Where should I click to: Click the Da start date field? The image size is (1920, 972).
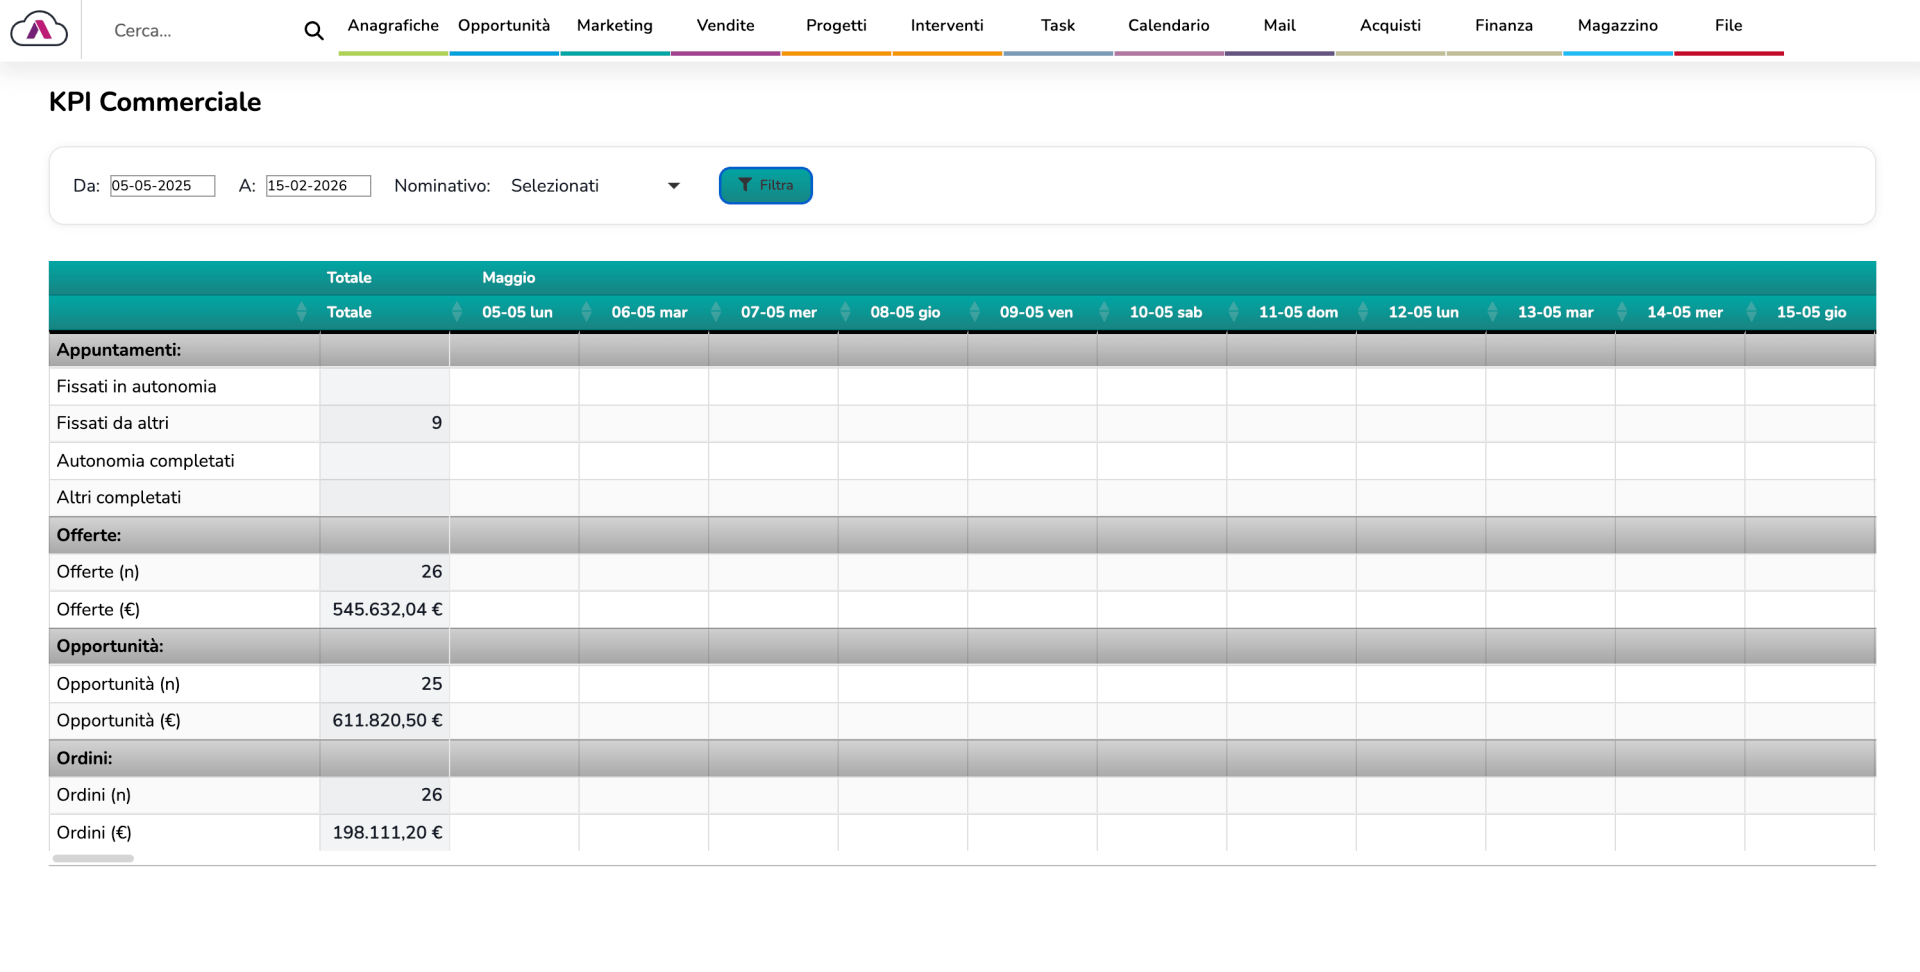162,186
